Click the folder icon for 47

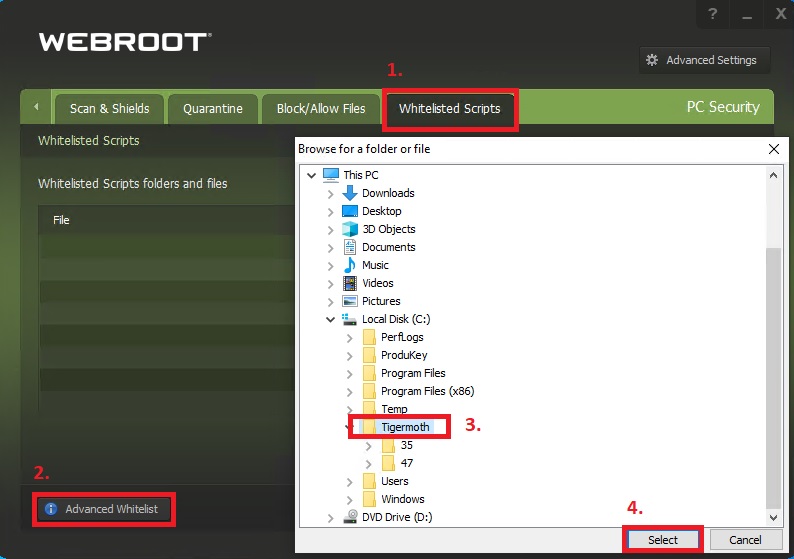[x=388, y=463]
